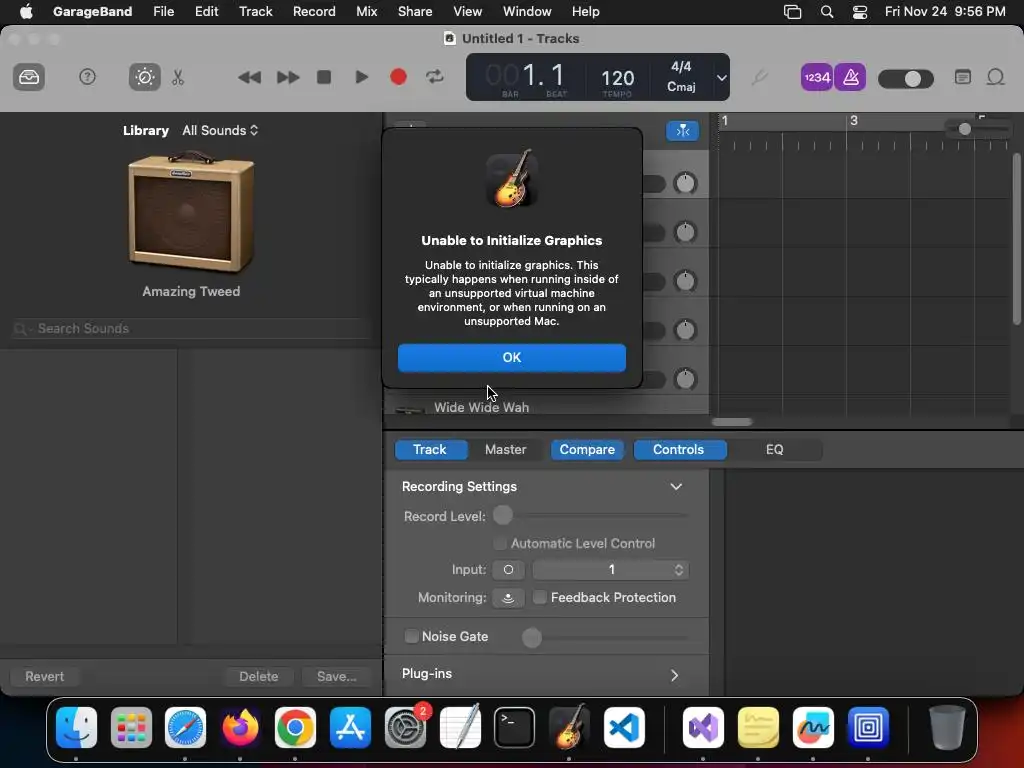The height and width of the screenshot is (768, 1024).
Task: Click the Amazing Tweed amp thumbnail
Action: point(191,211)
